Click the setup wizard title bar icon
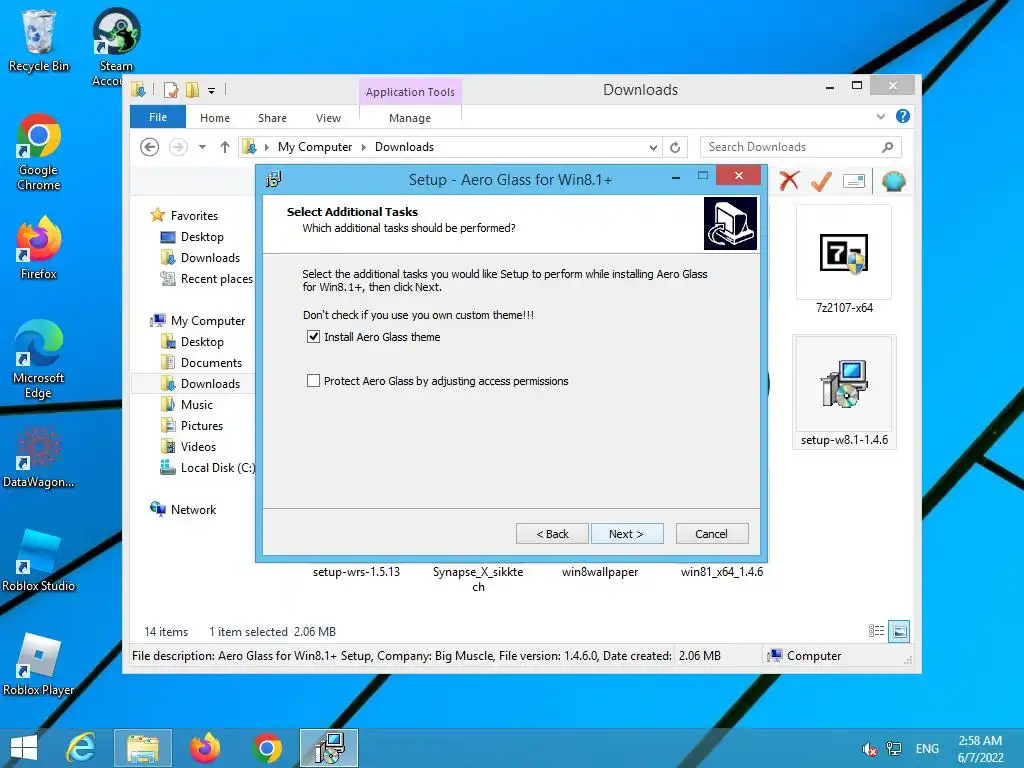Image resolution: width=1024 pixels, height=768 pixels. click(274, 179)
